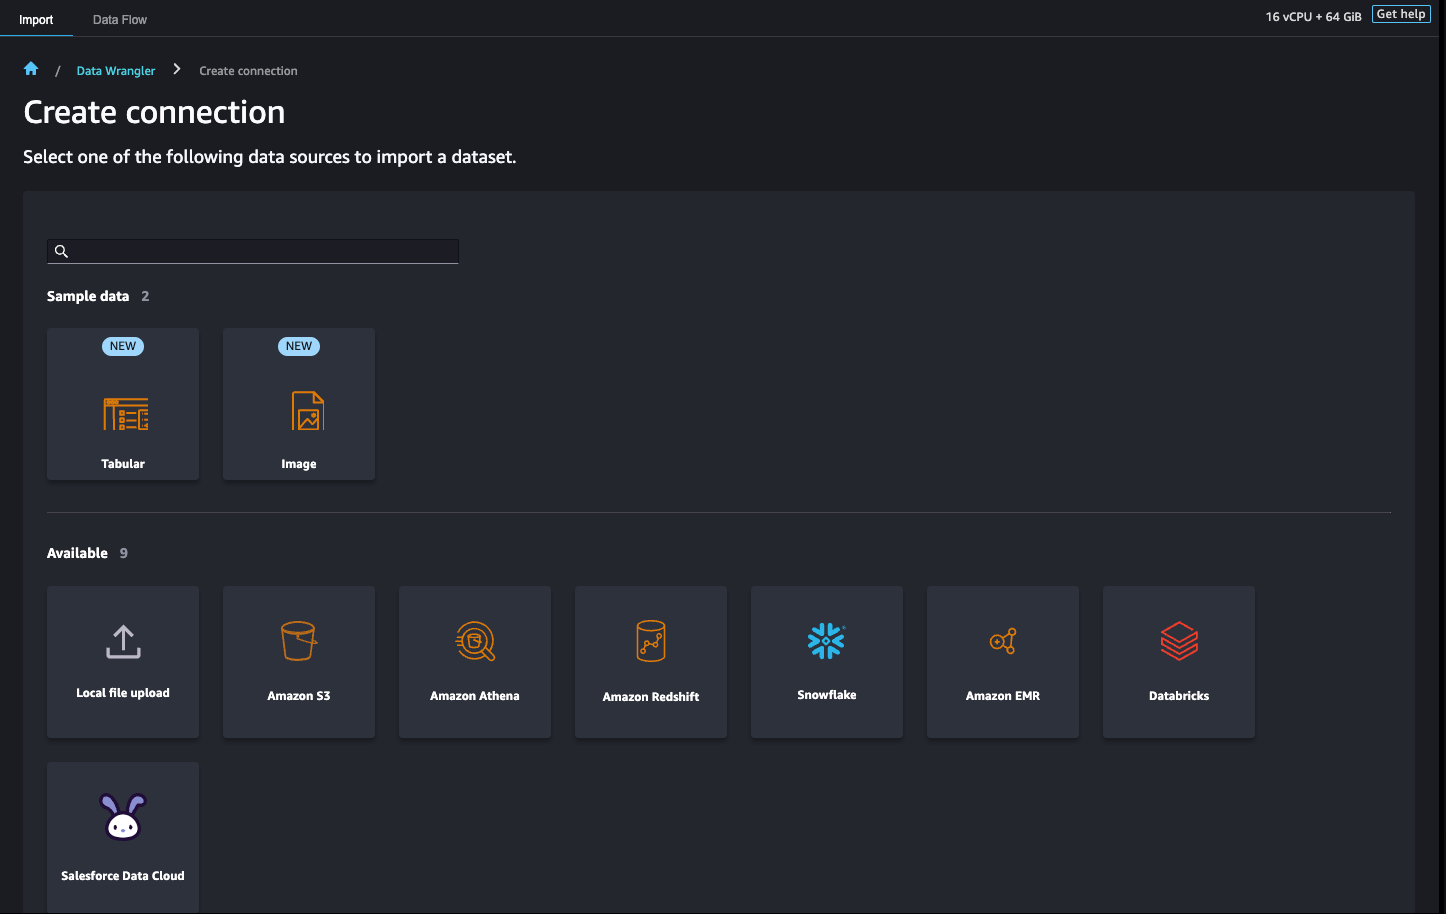The image size is (1446, 914).
Task: Click the Sample data section heading
Action: [88, 296]
